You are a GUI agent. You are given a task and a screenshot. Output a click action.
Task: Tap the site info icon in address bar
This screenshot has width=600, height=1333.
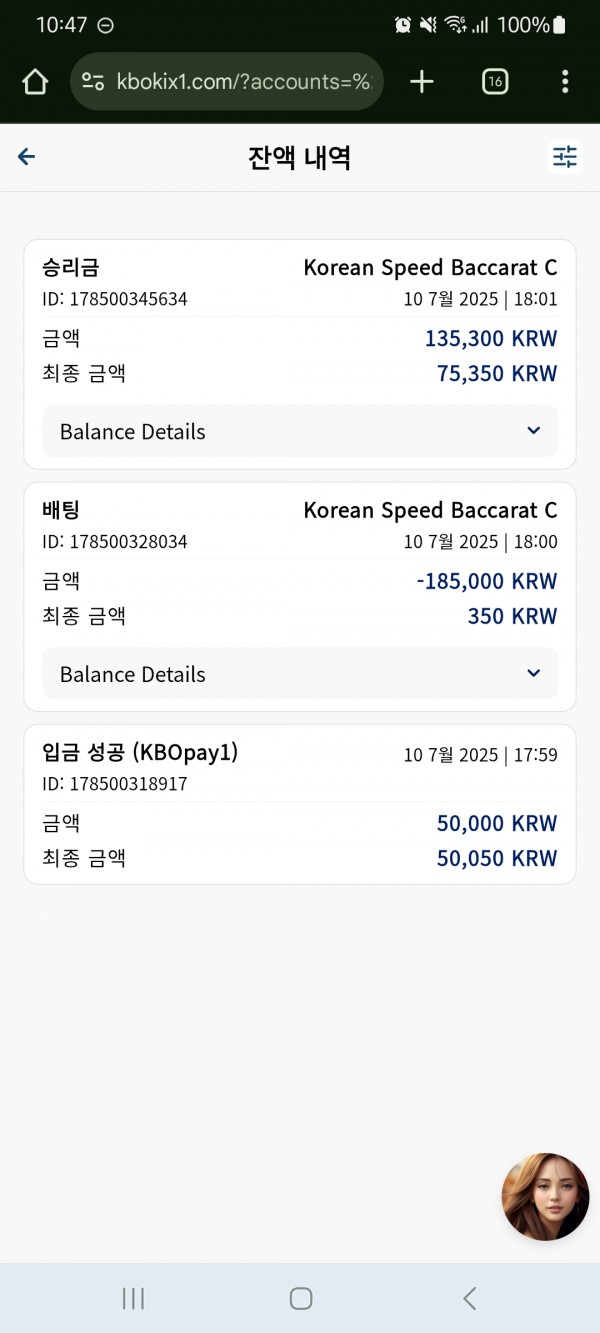(93, 82)
